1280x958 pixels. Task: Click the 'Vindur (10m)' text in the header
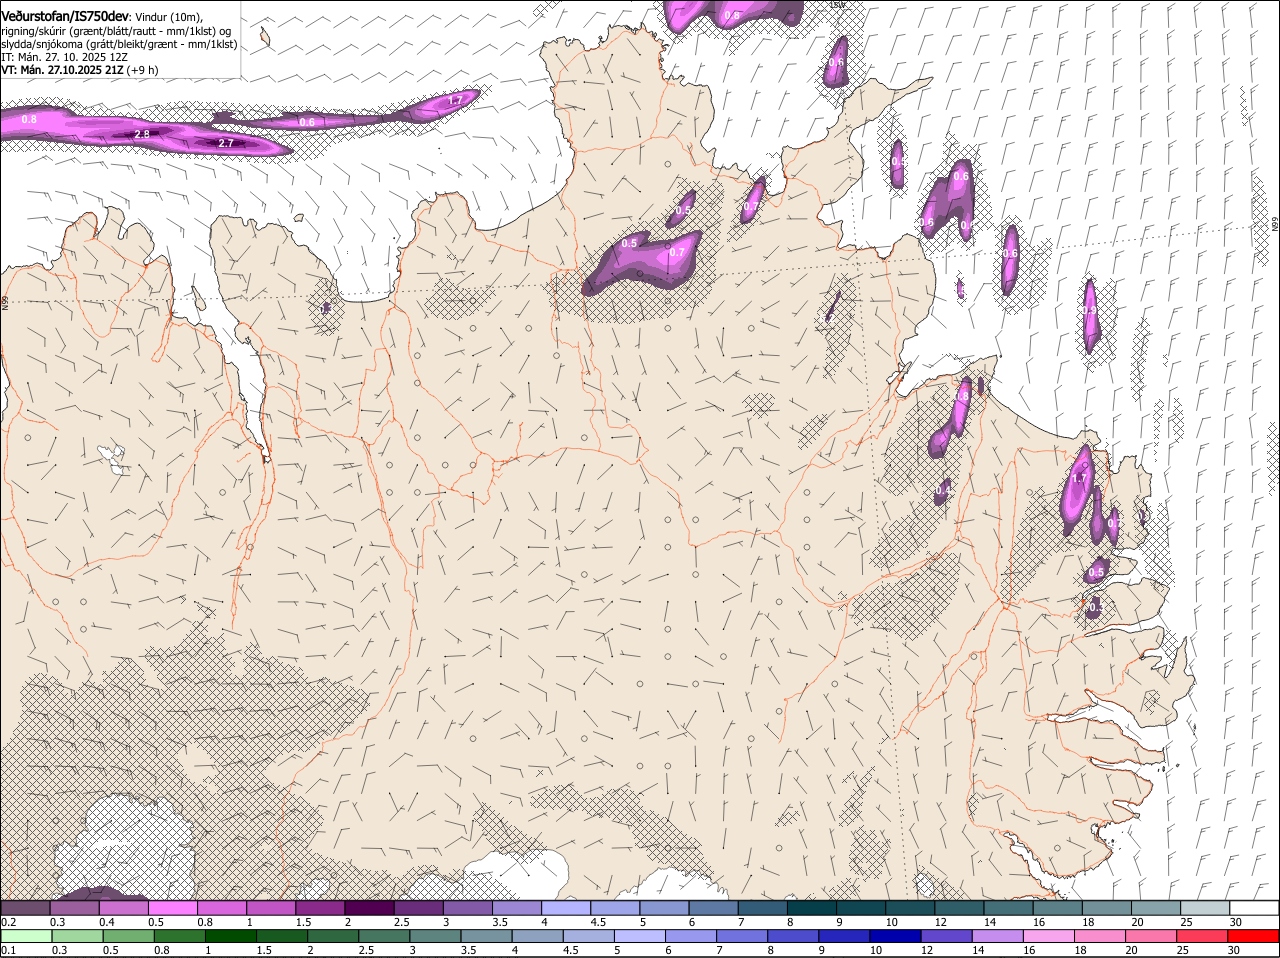169,17
